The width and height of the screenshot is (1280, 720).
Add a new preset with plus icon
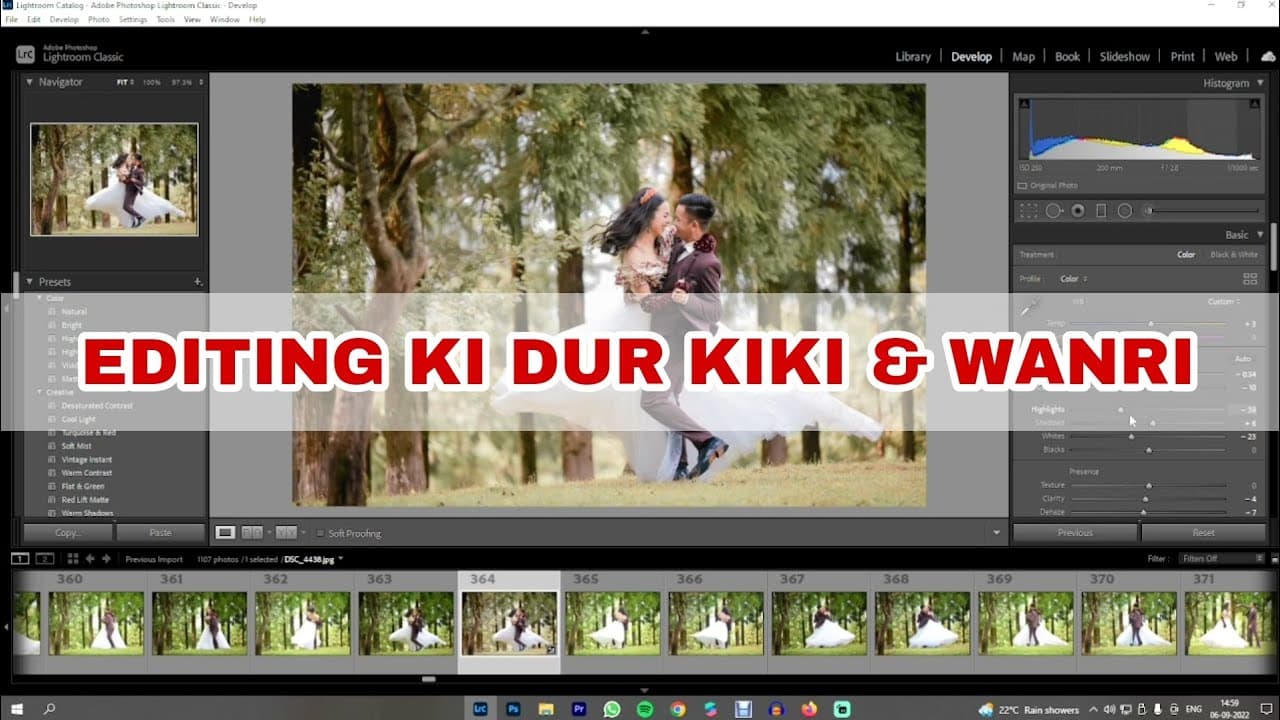pos(197,282)
